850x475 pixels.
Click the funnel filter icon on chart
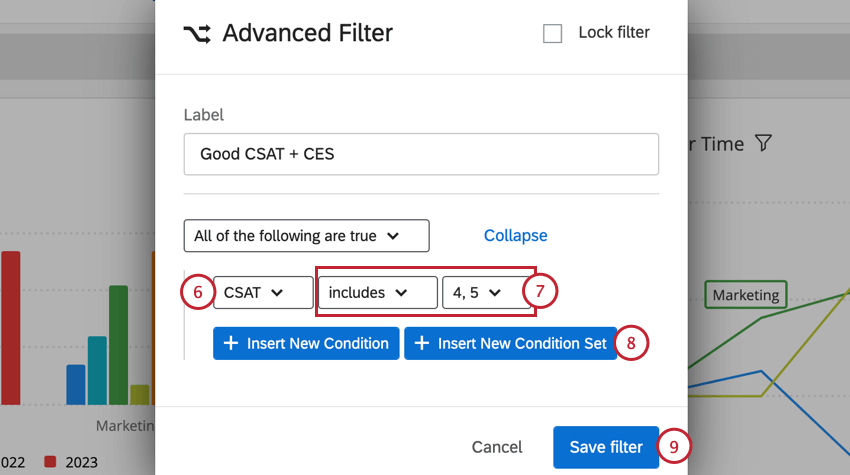pyautogui.click(x=763, y=144)
